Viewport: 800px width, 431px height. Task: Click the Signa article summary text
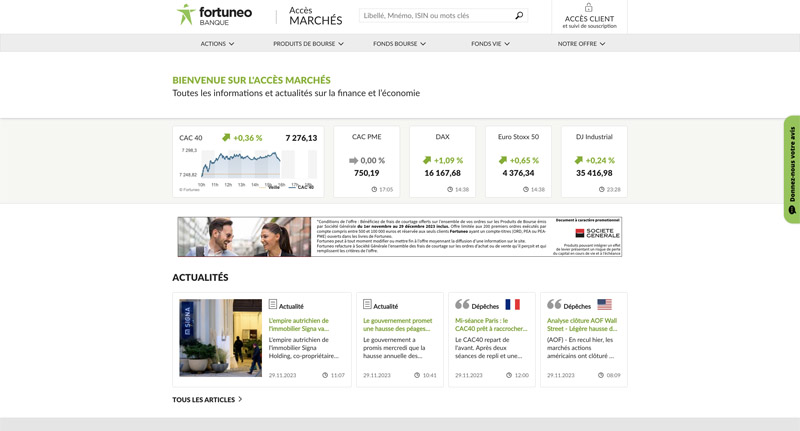click(x=303, y=348)
